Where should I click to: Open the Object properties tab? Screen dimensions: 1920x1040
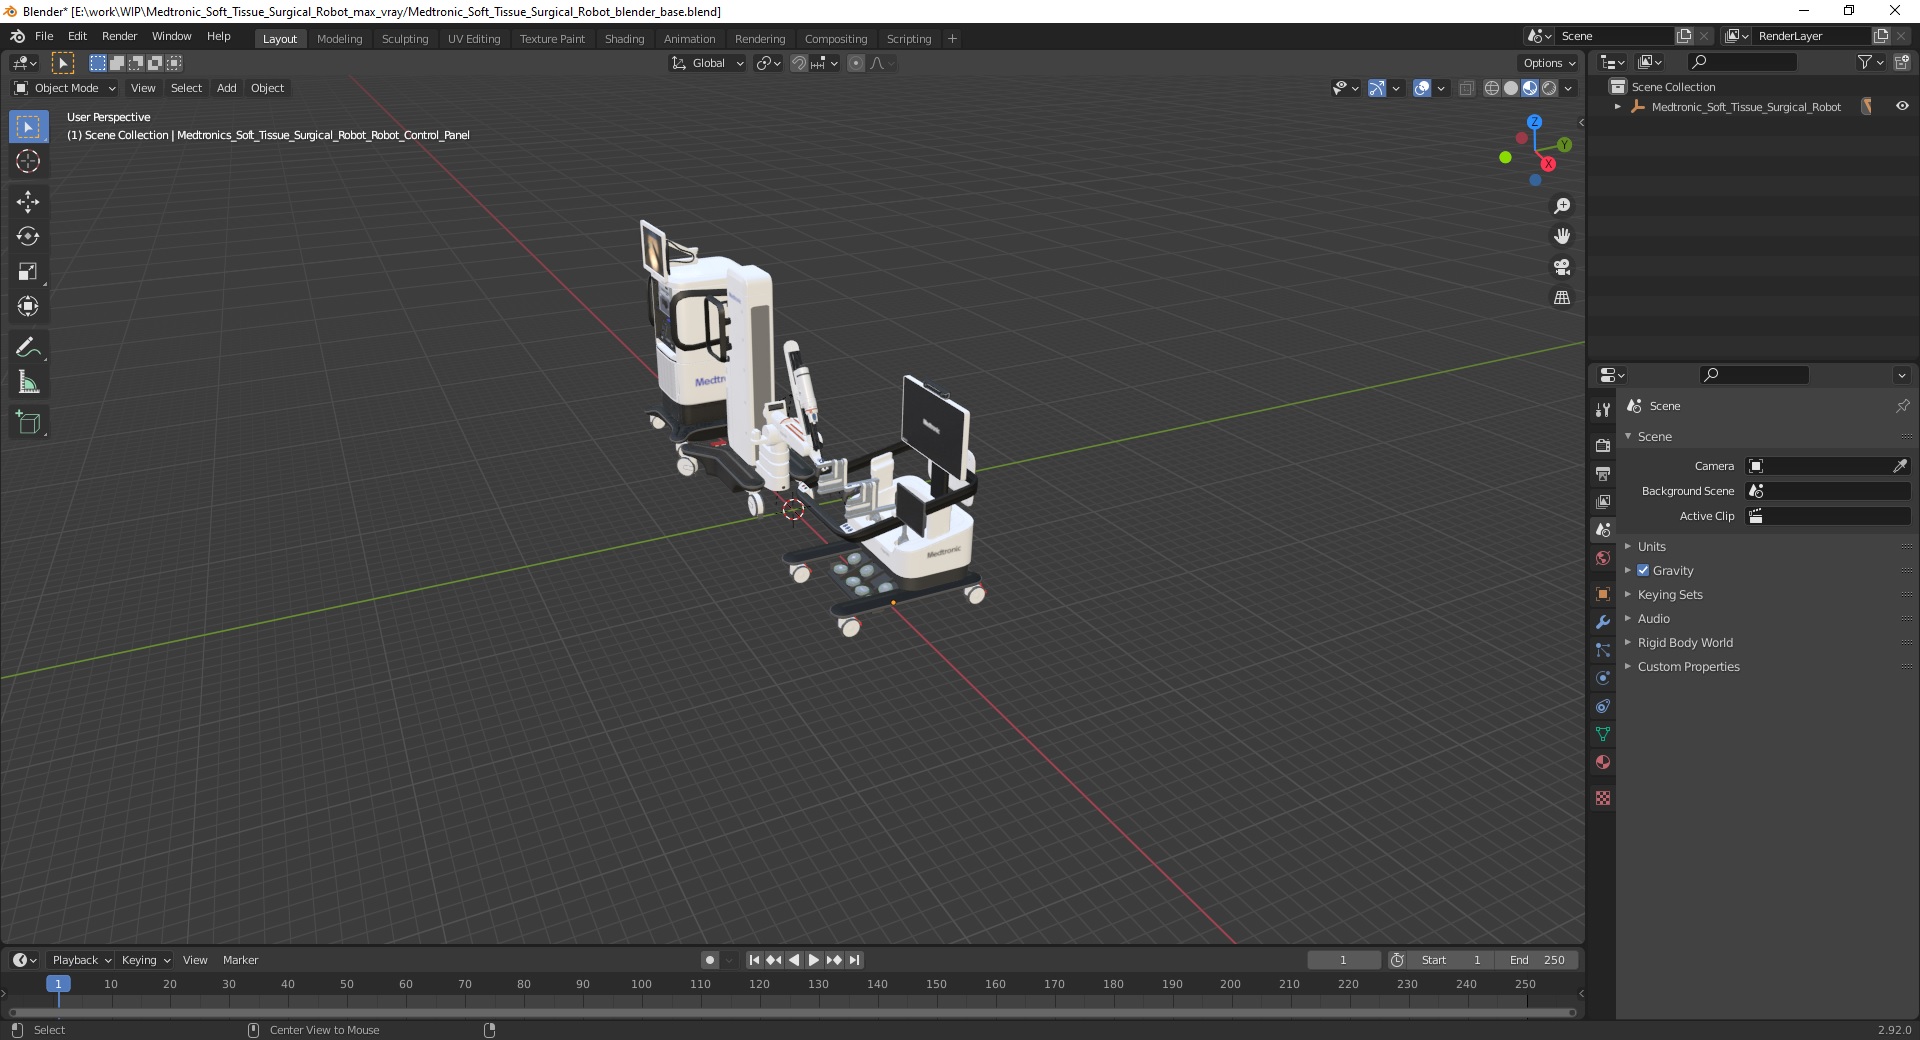coord(1603,594)
